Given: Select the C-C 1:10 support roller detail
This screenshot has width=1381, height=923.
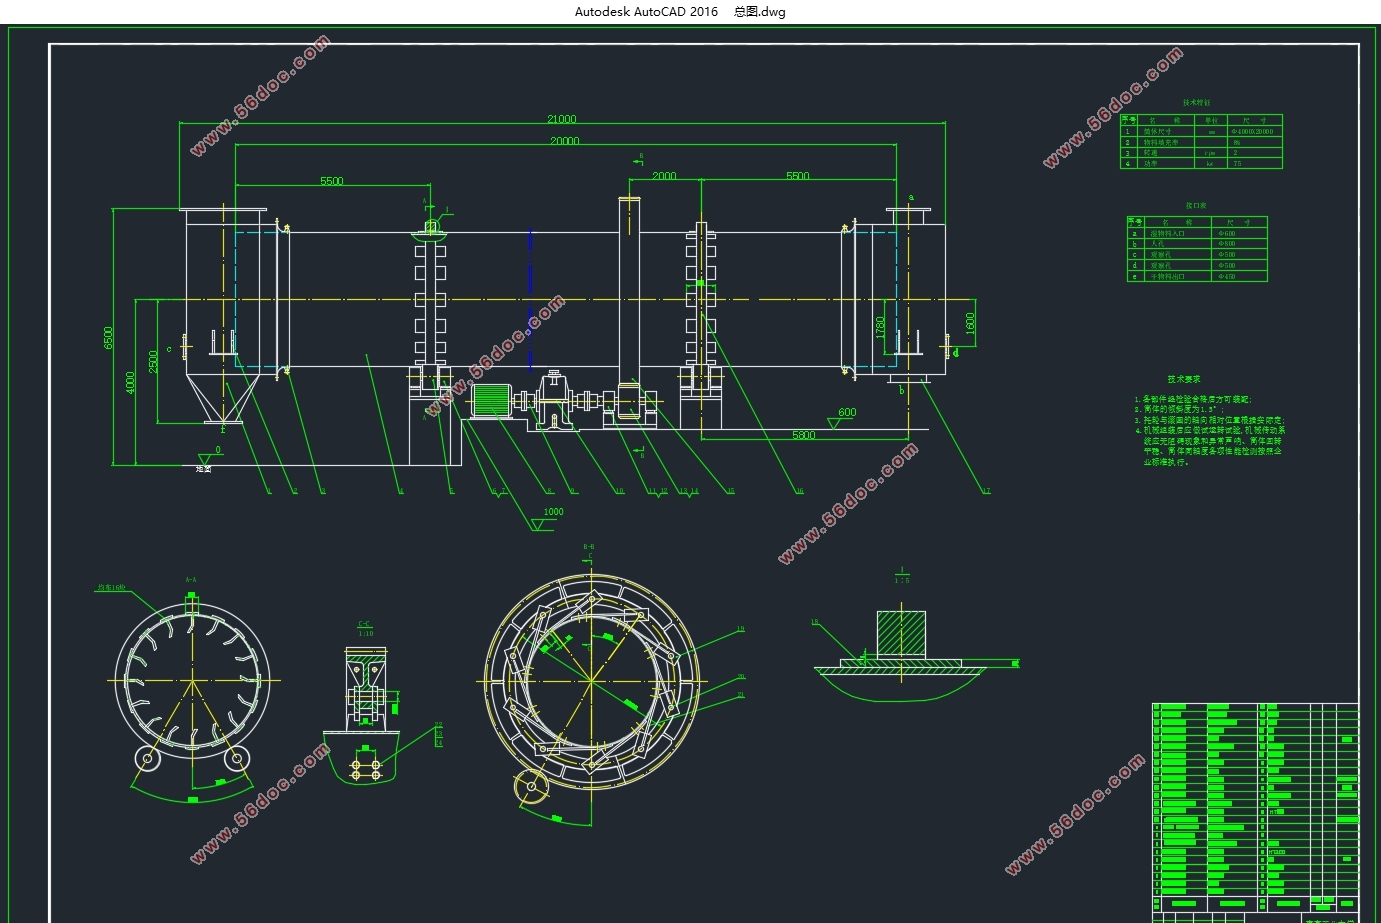Looking at the screenshot, I should point(365,690).
